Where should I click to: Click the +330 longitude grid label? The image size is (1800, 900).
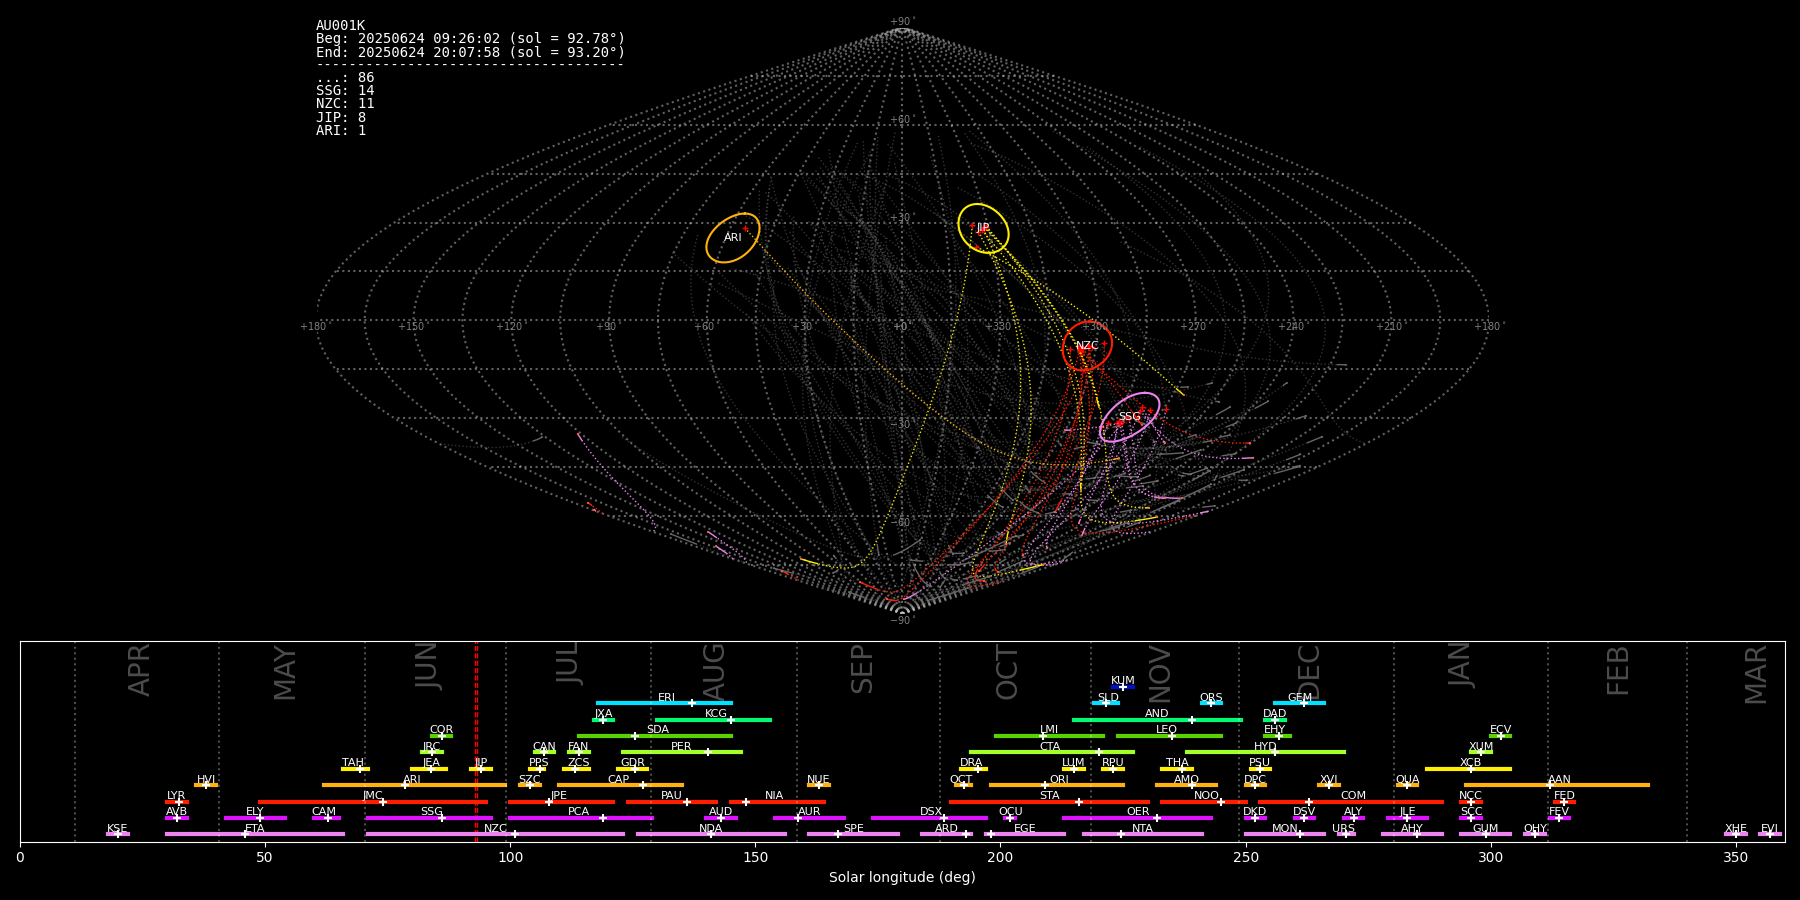pos(998,327)
